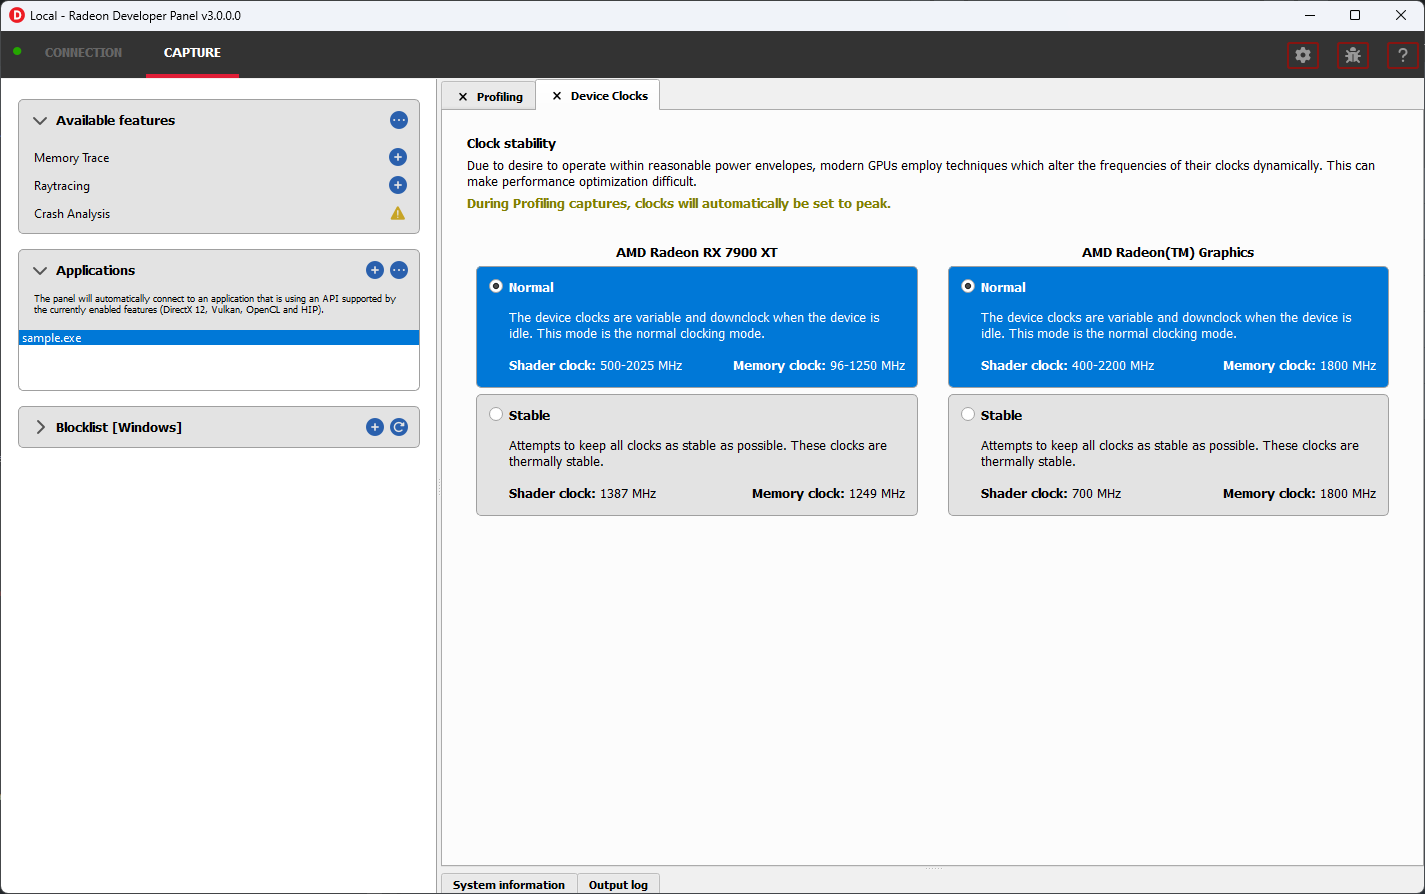Select Stable clocks for AMD Radeon(TM) Graphics
The width and height of the screenshot is (1425, 894).
point(968,415)
